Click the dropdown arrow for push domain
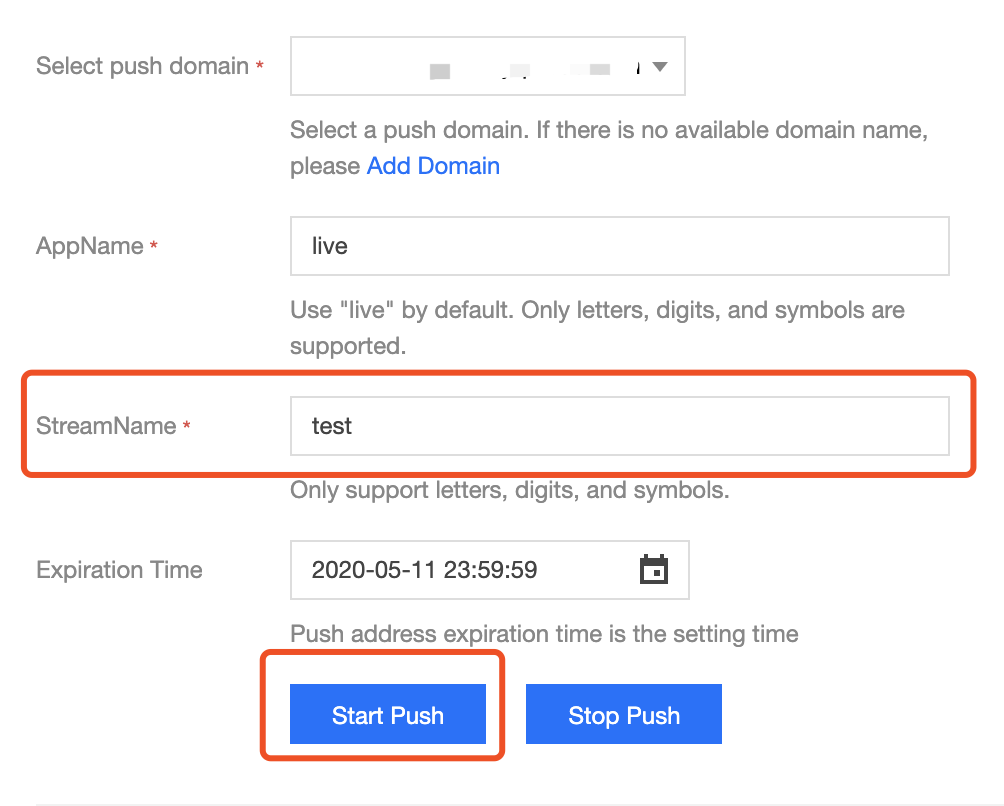 tap(659, 67)
